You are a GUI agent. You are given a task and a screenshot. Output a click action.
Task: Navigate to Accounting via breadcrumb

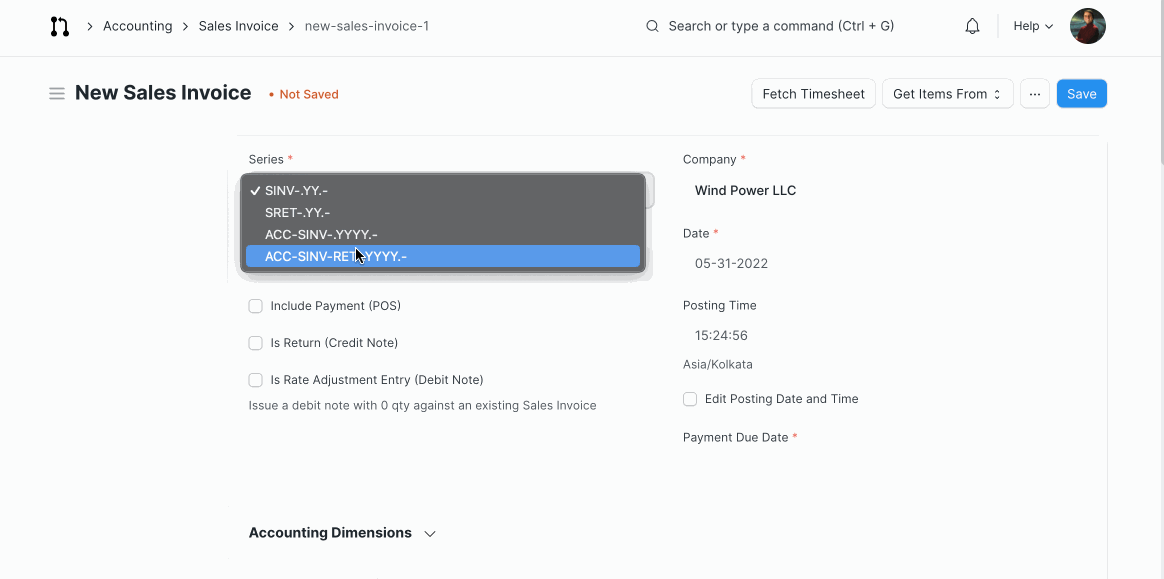137,26
